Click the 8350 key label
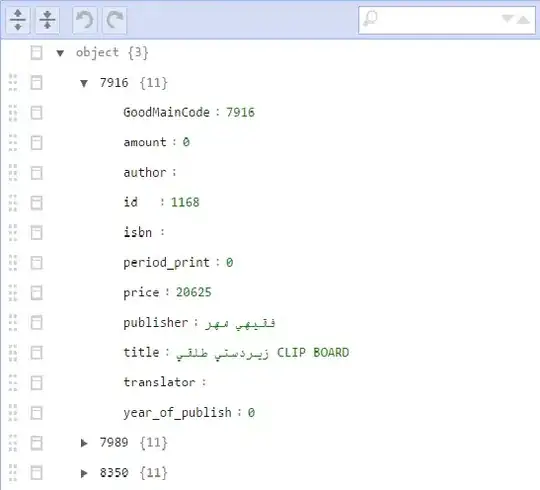Viewport: 540px width, 490px height. pyautogui.click(x=114, y=472)
